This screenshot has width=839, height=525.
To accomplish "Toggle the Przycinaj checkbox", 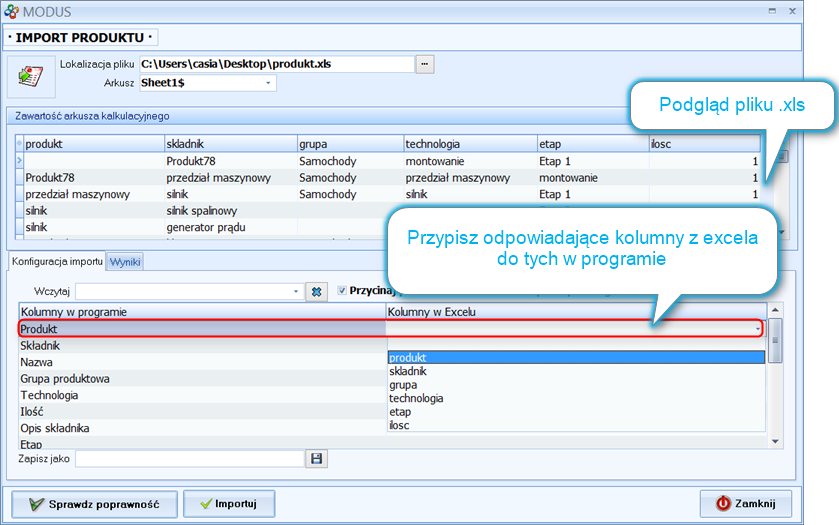I will click(342, 290).
